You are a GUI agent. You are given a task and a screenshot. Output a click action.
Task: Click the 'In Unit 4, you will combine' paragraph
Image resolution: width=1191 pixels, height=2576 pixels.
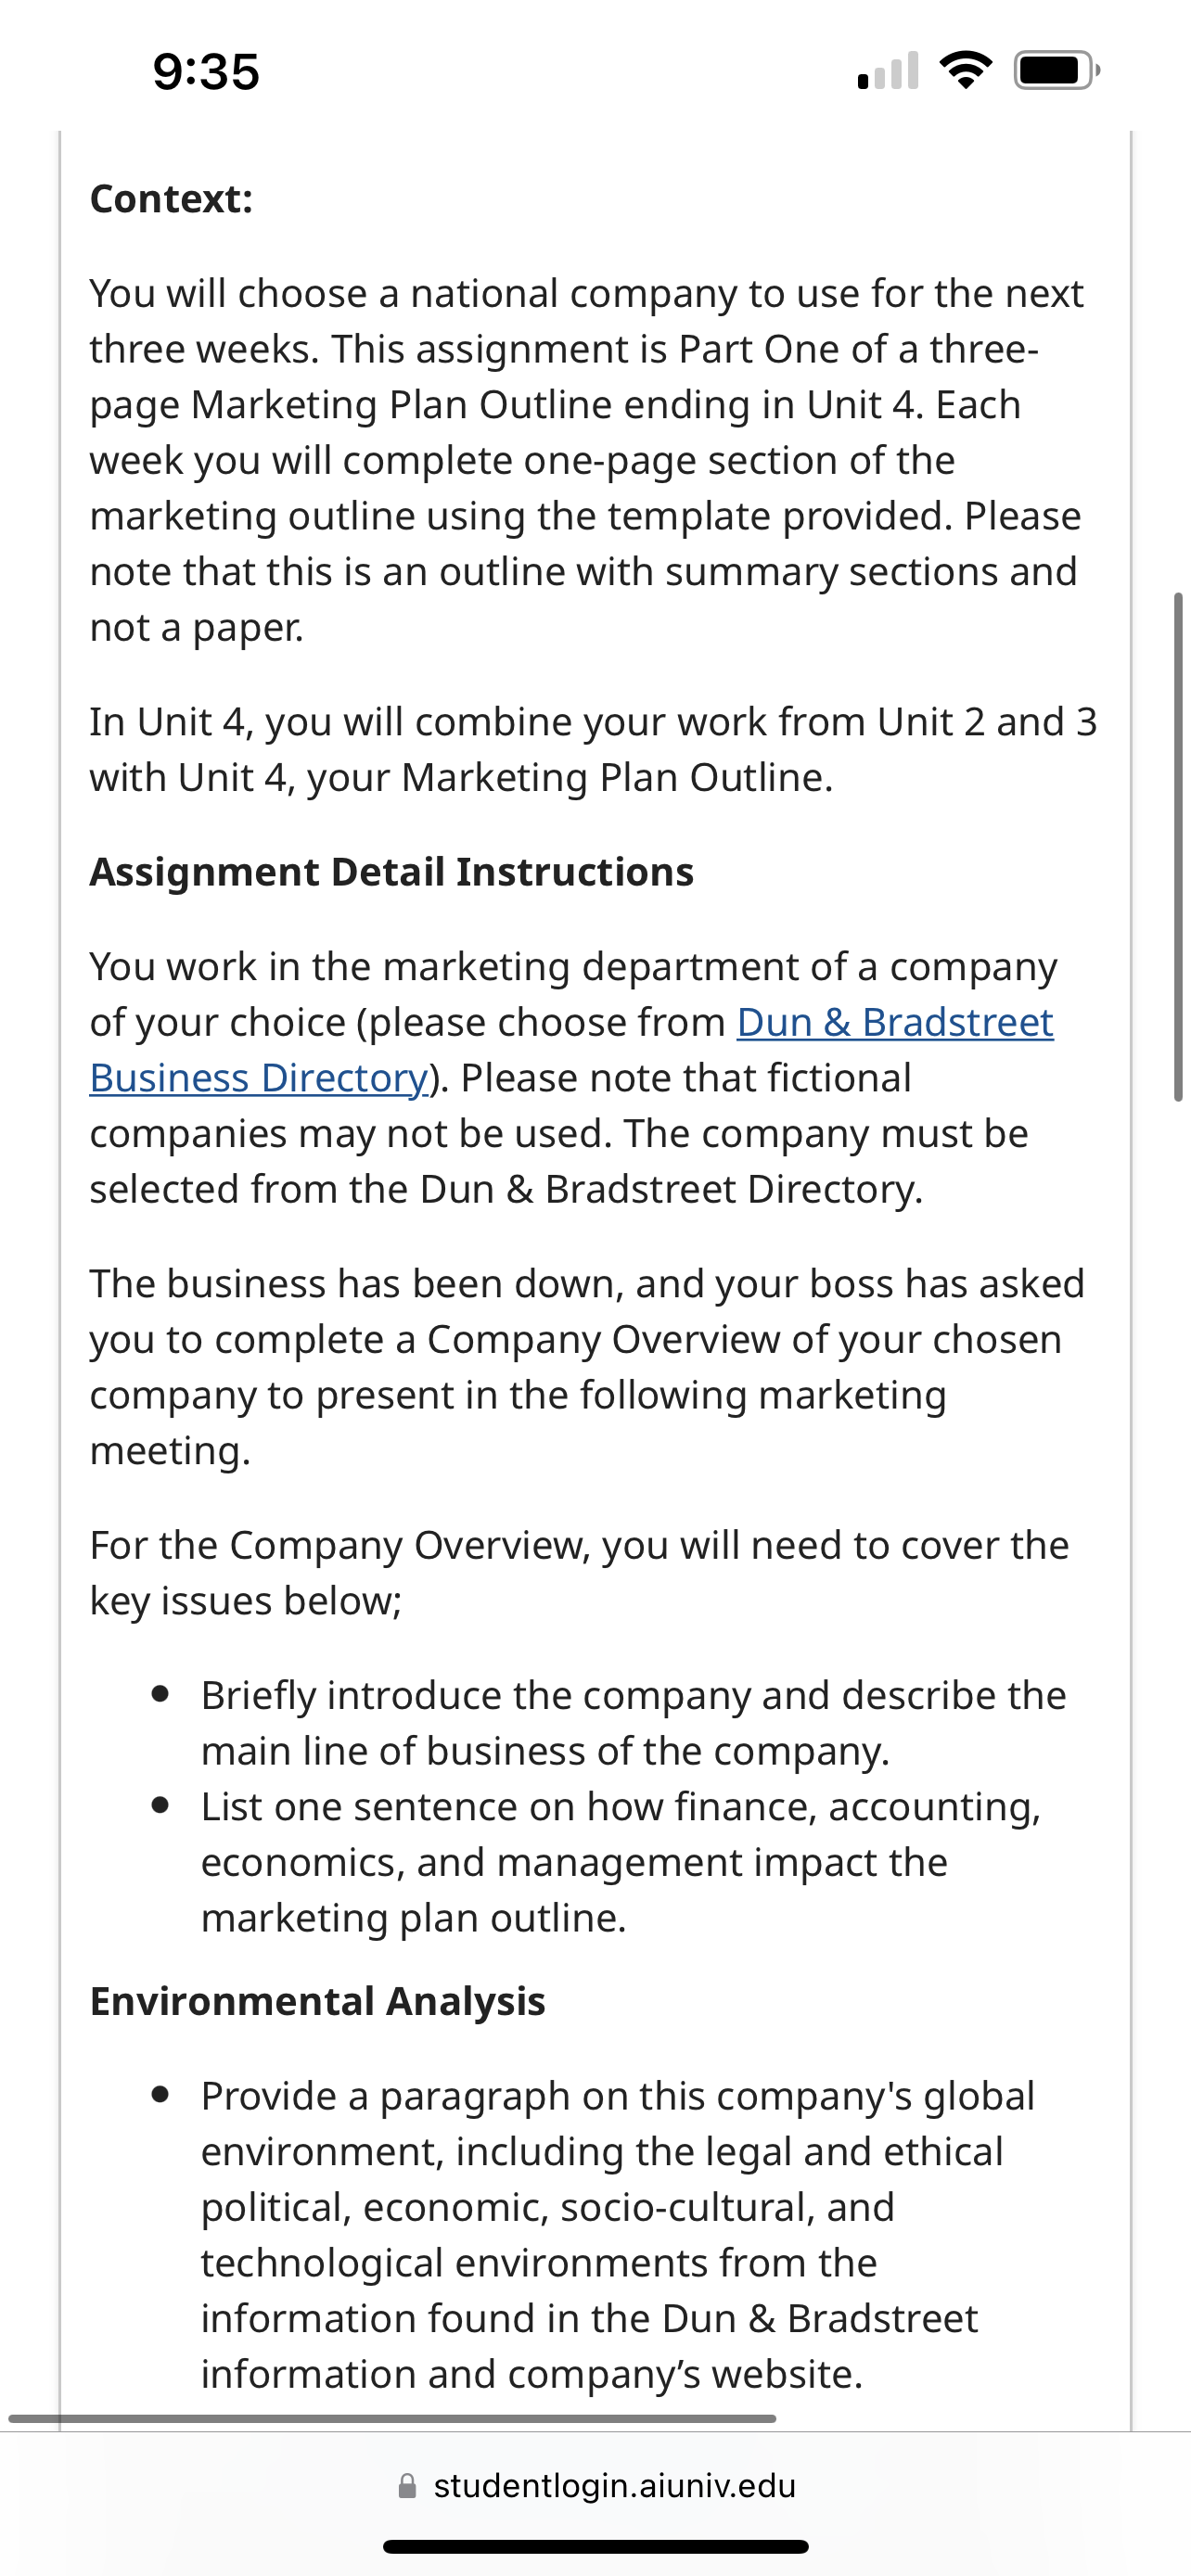pyautogui.click(x=594, y=749)
